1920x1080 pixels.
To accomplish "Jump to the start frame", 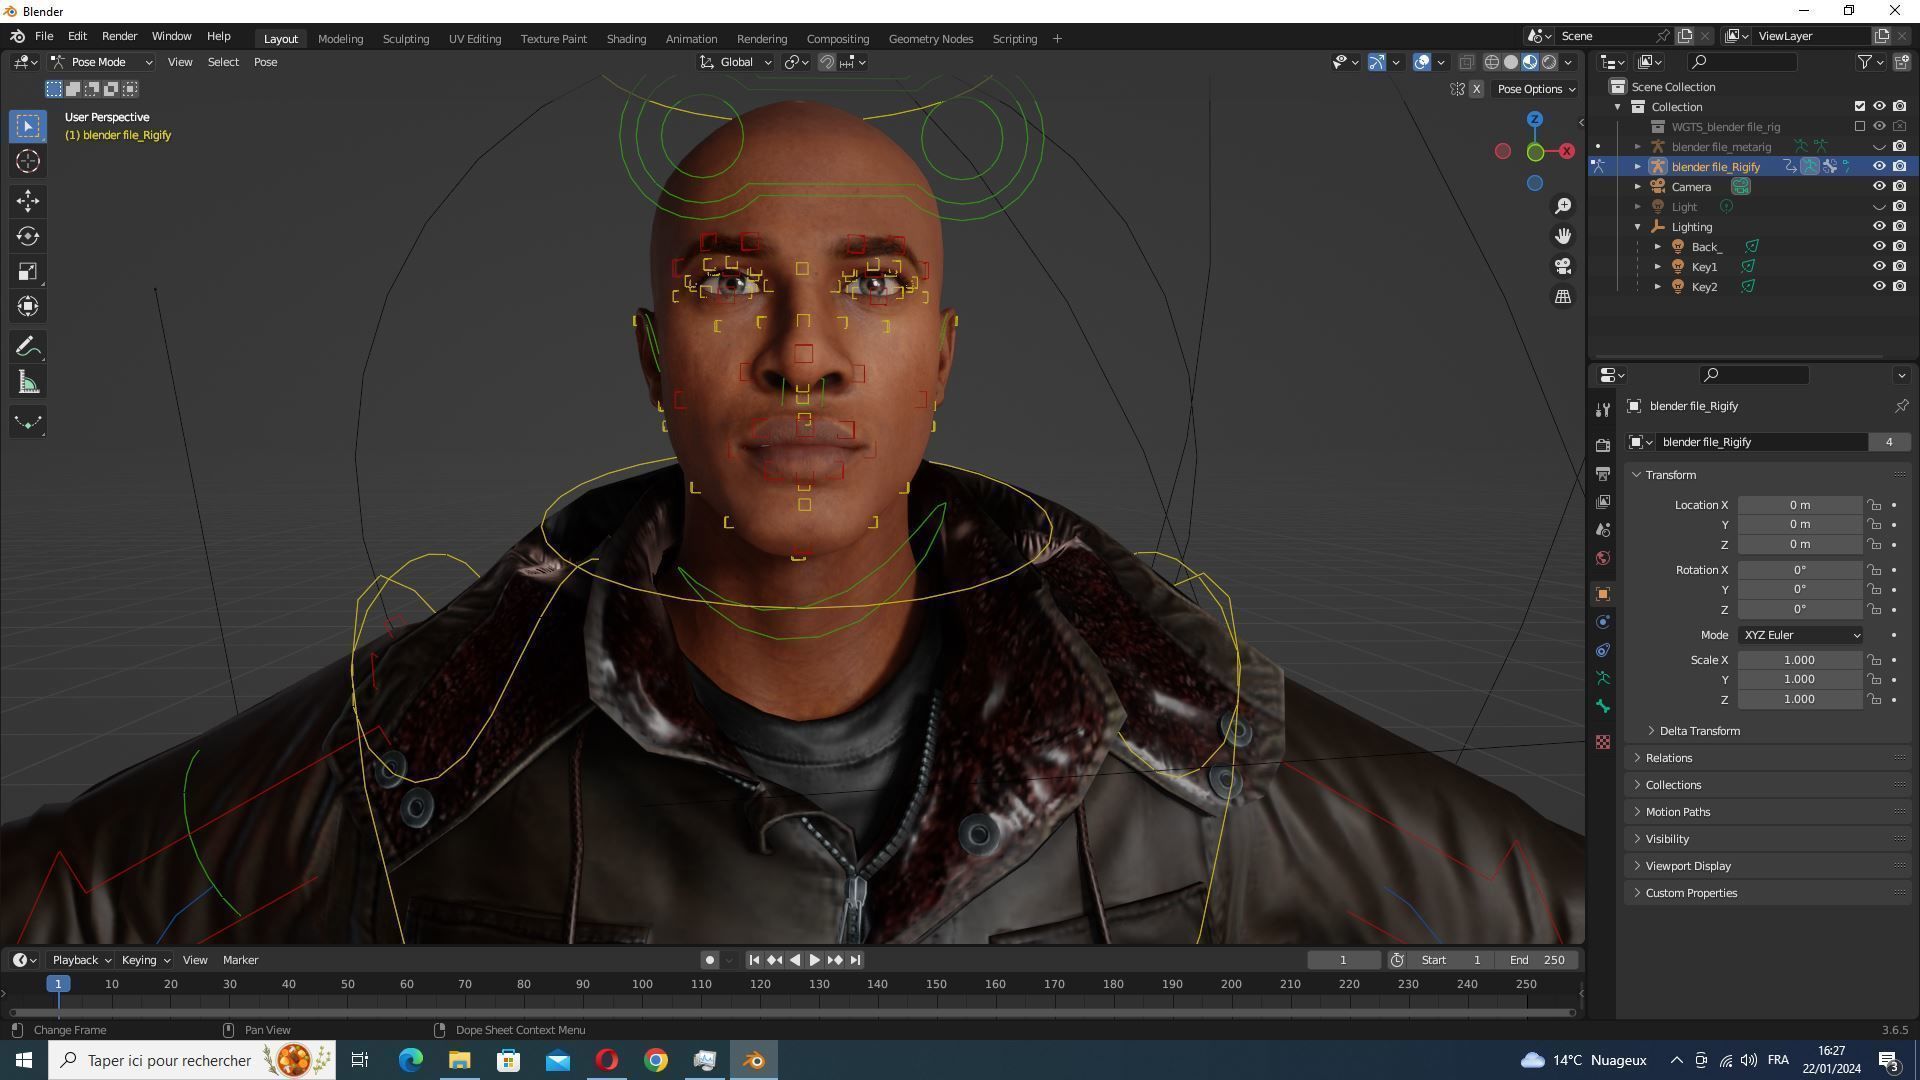I will pyautogui.click(x=754, y=960).
